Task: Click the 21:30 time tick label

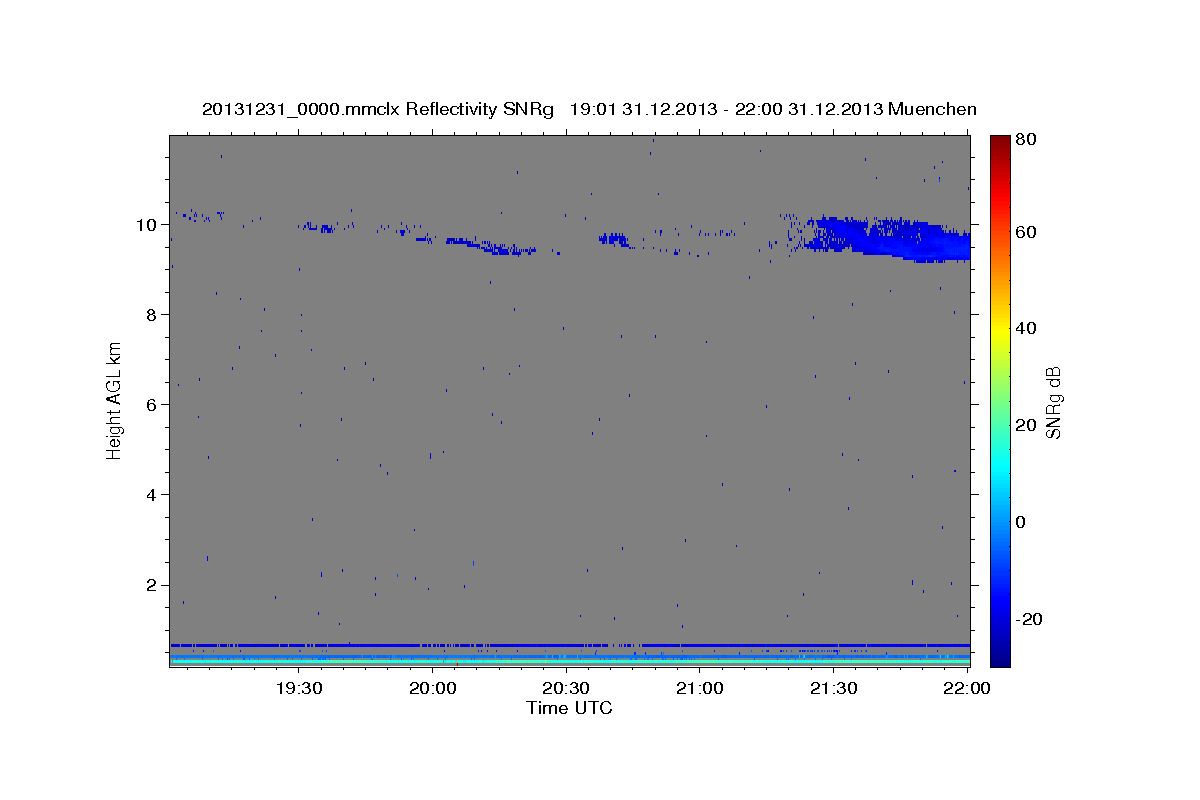Action: coord(833,688)
